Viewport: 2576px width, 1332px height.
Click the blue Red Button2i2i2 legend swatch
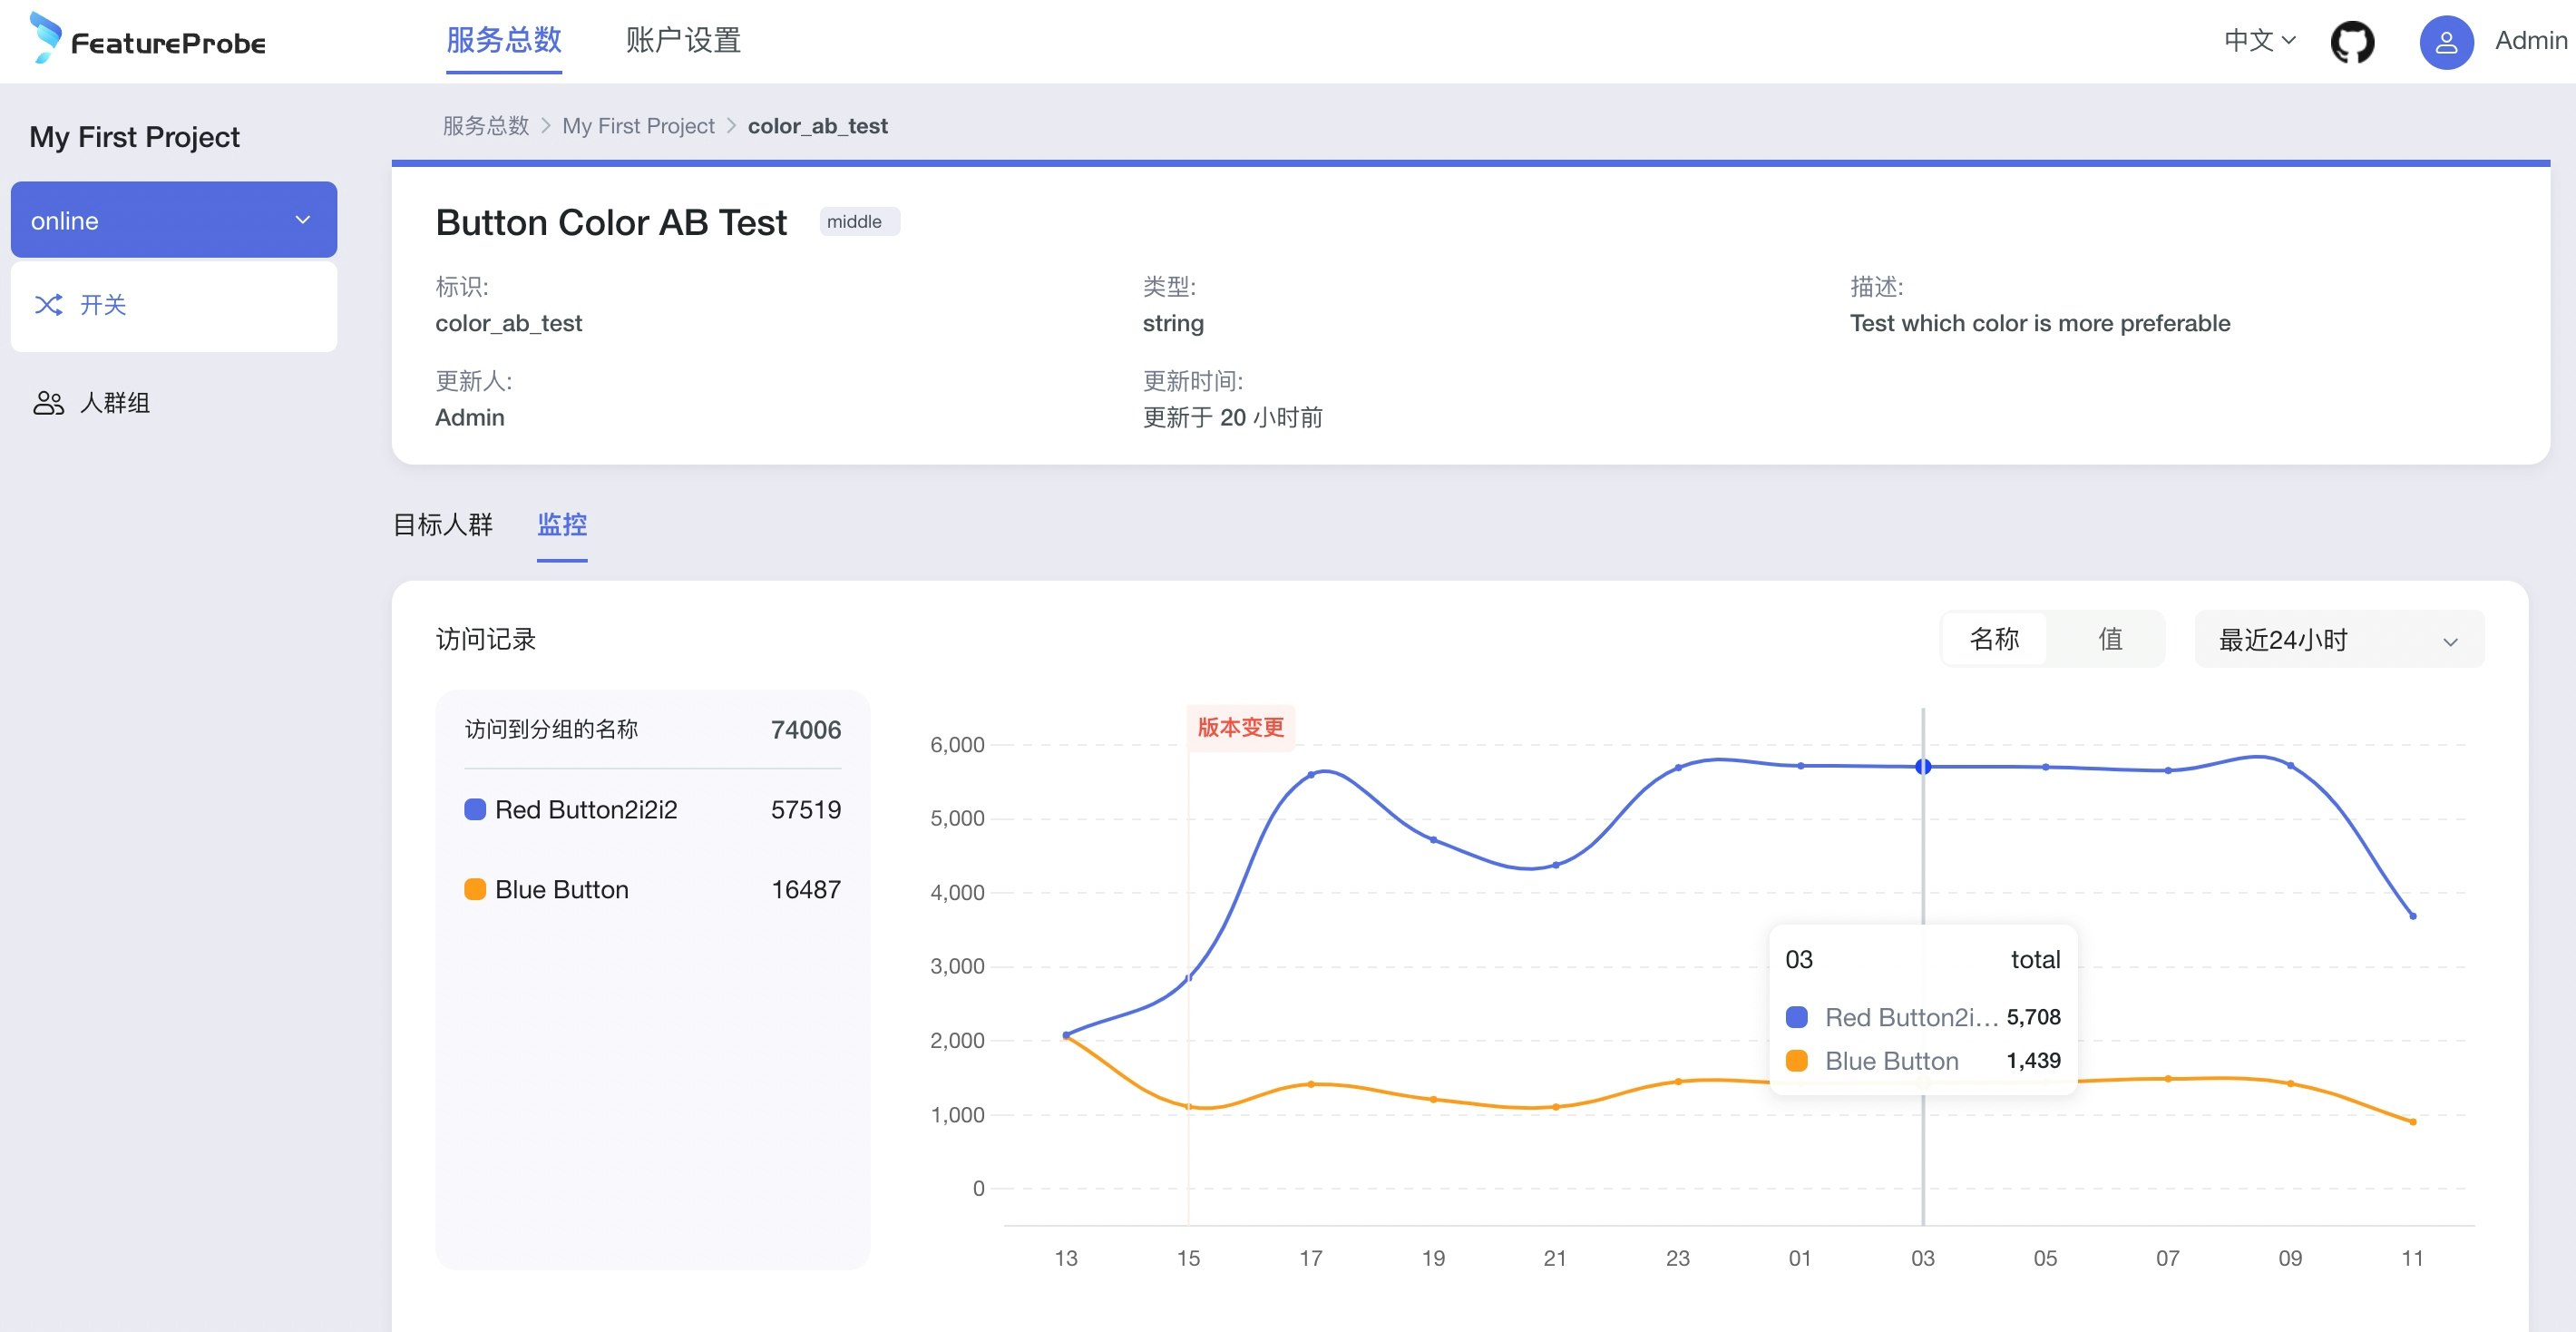(475, 809)
